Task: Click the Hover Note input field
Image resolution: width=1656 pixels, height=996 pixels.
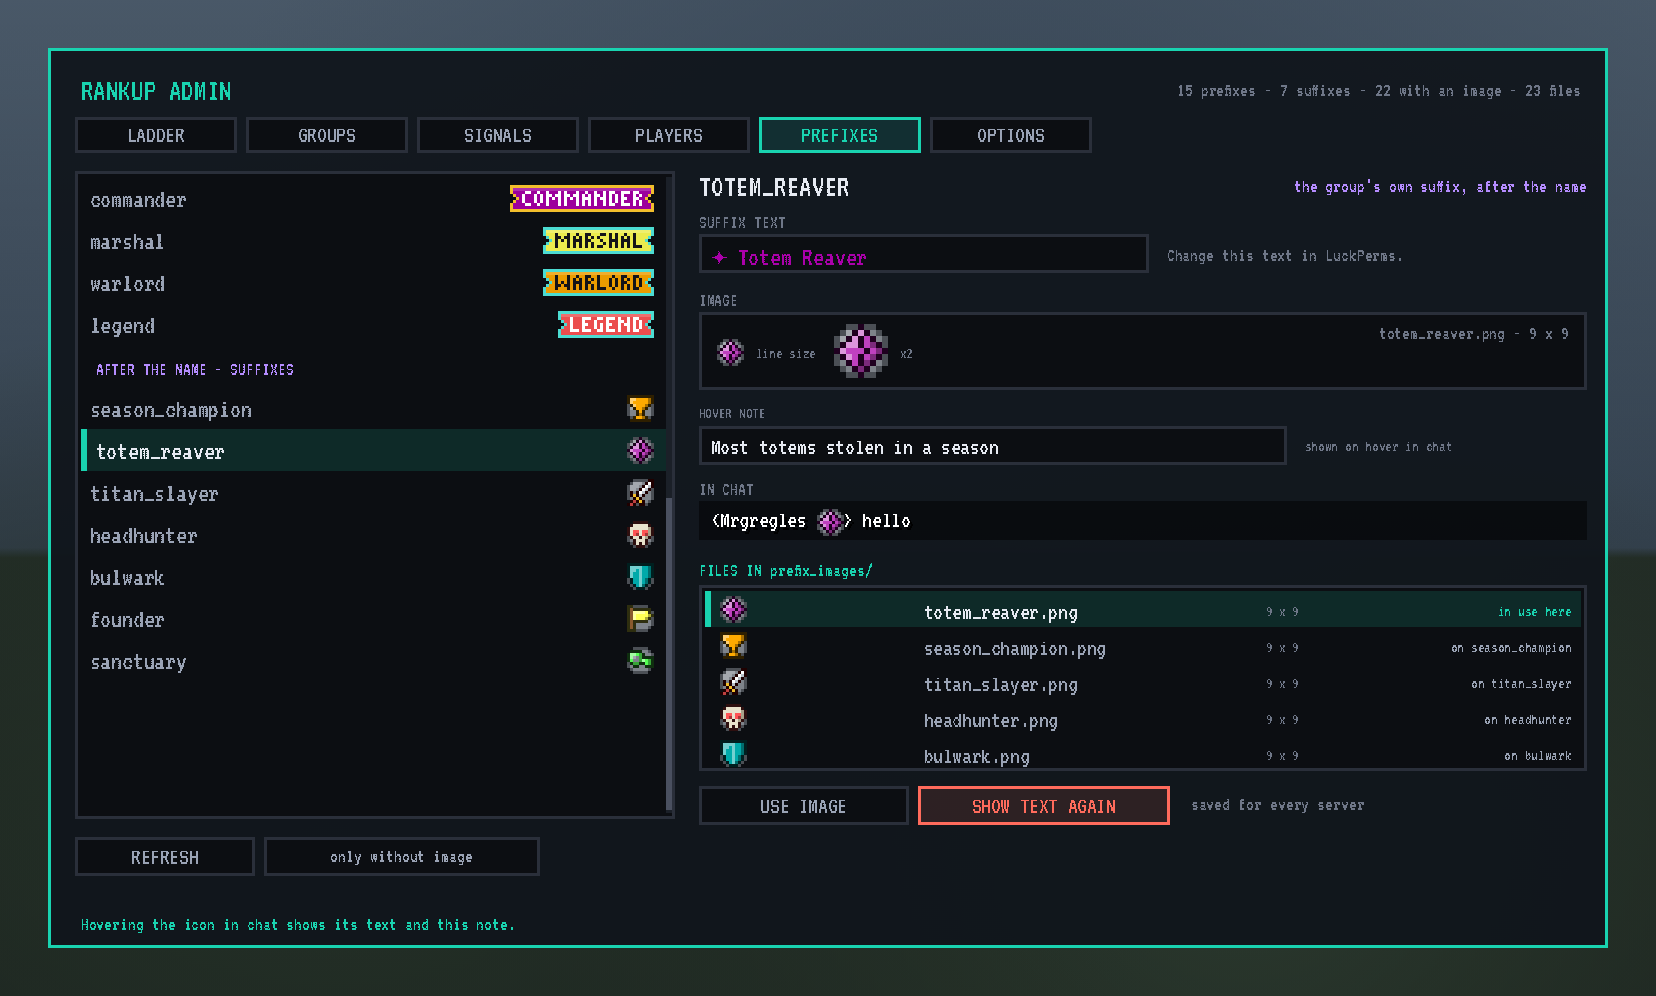Action: point(993,446)
